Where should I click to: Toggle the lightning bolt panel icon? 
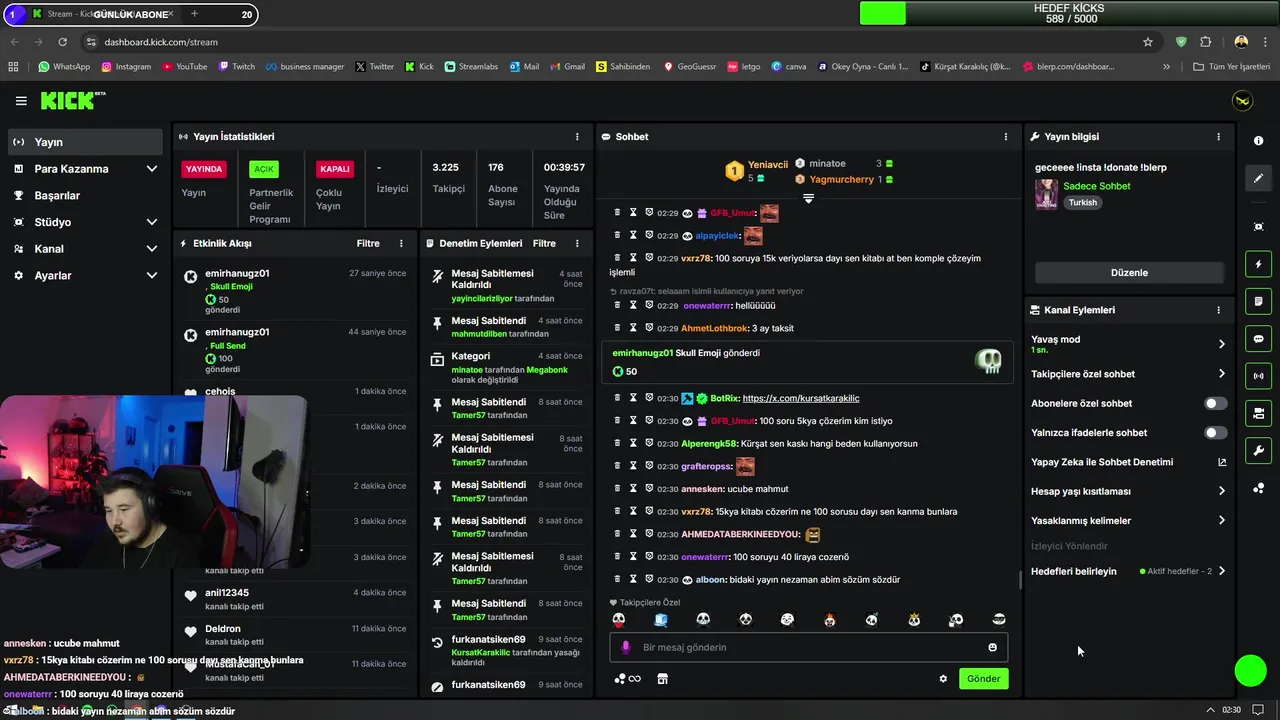tap(1258, 264)
